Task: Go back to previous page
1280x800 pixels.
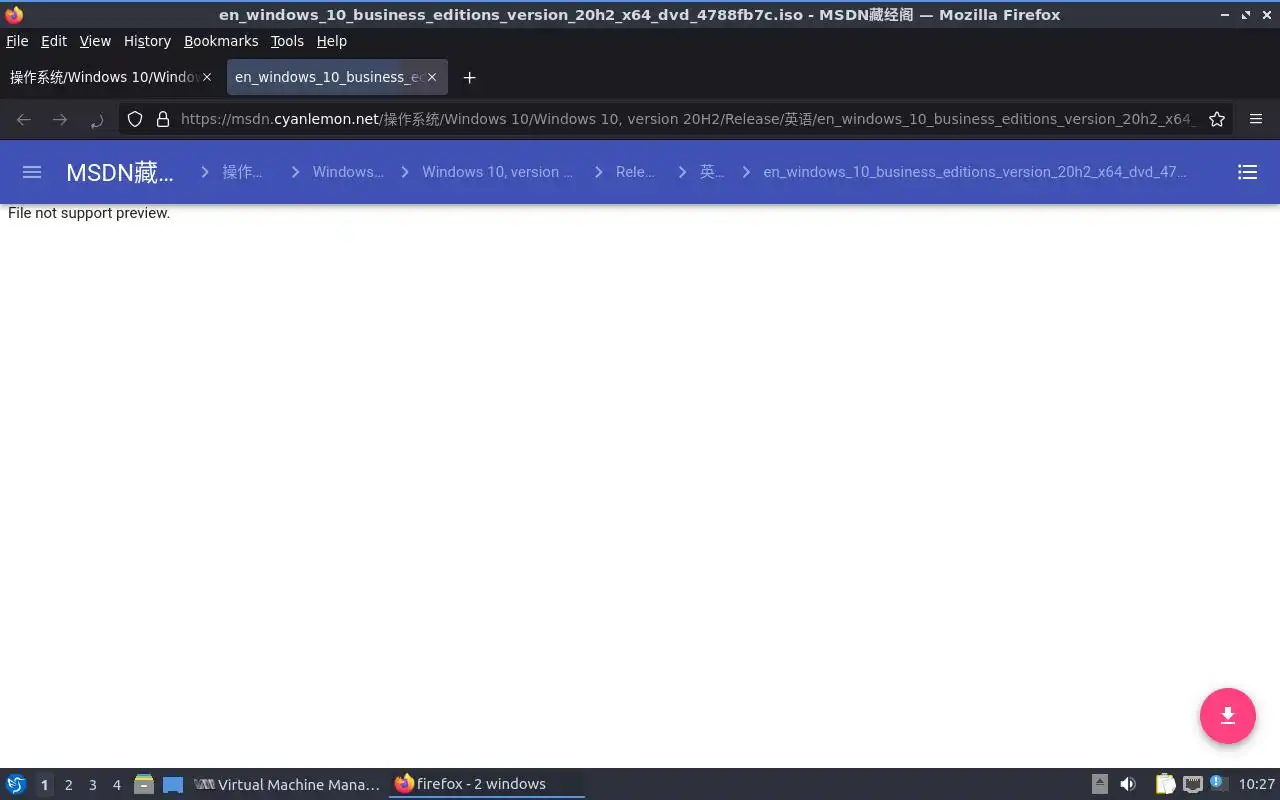Action: coord(24,119)
